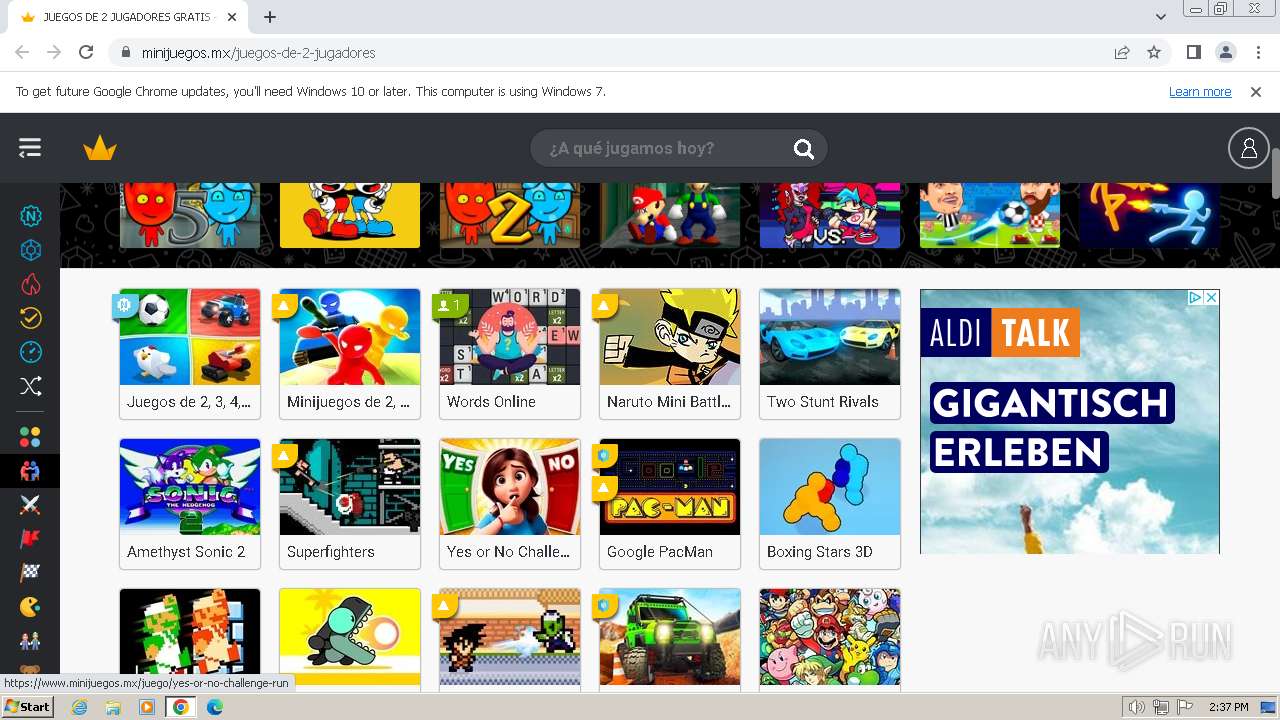1280x720 pixels.
Task: Open a new browser tab
Action: click(x=270, y=17)
